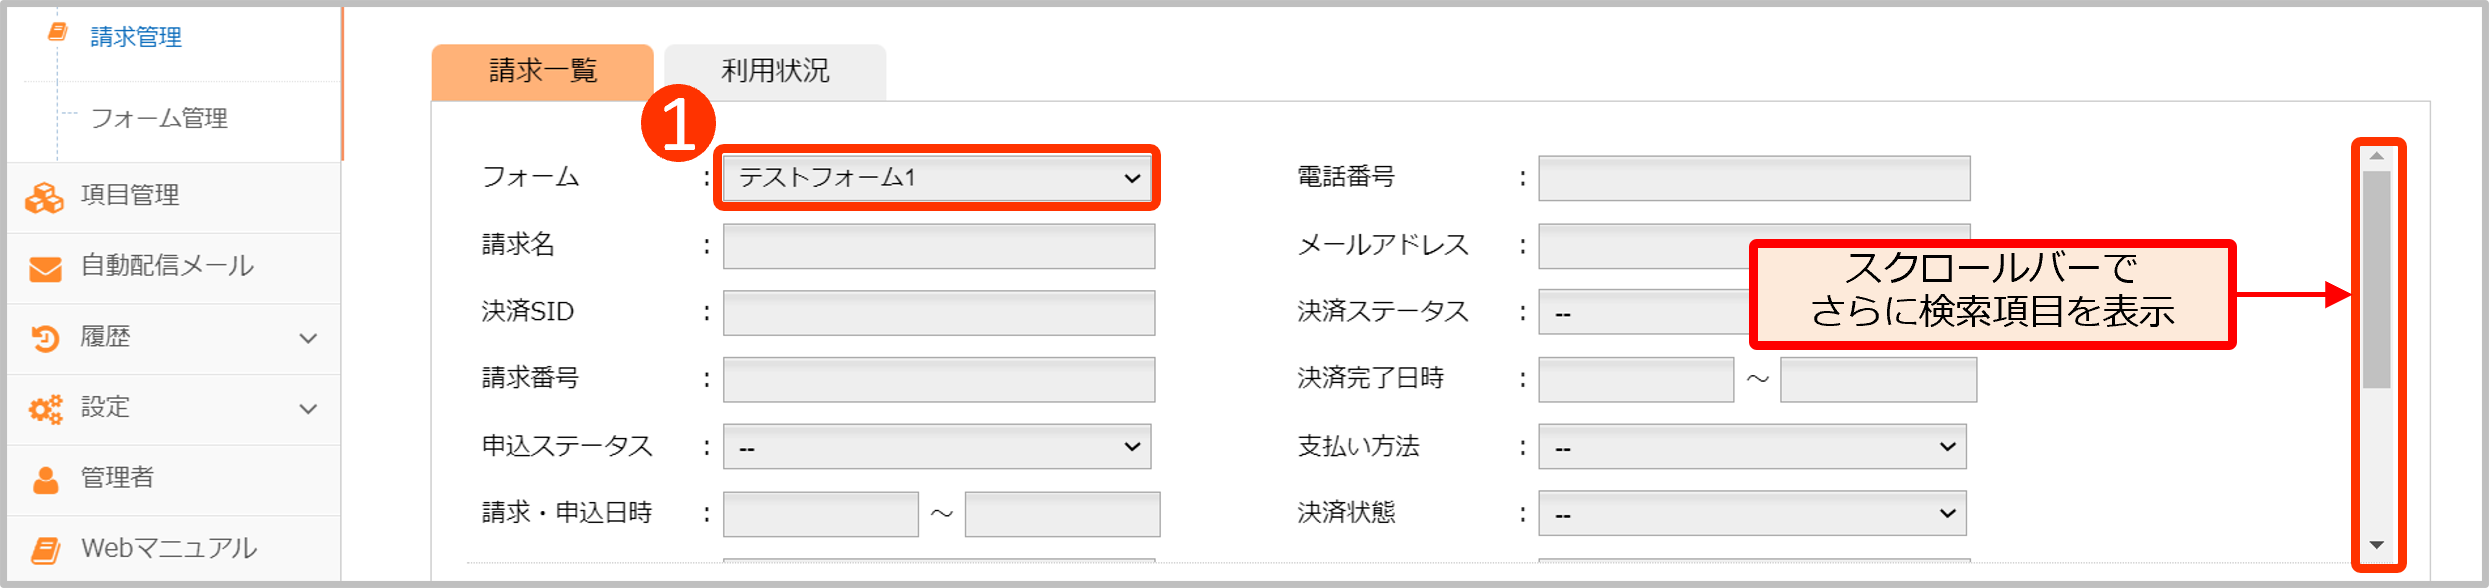The height and width of the screenshot is (588, 2489).
Task: Click the 設定 gear icon
Action: coord(43,408)
